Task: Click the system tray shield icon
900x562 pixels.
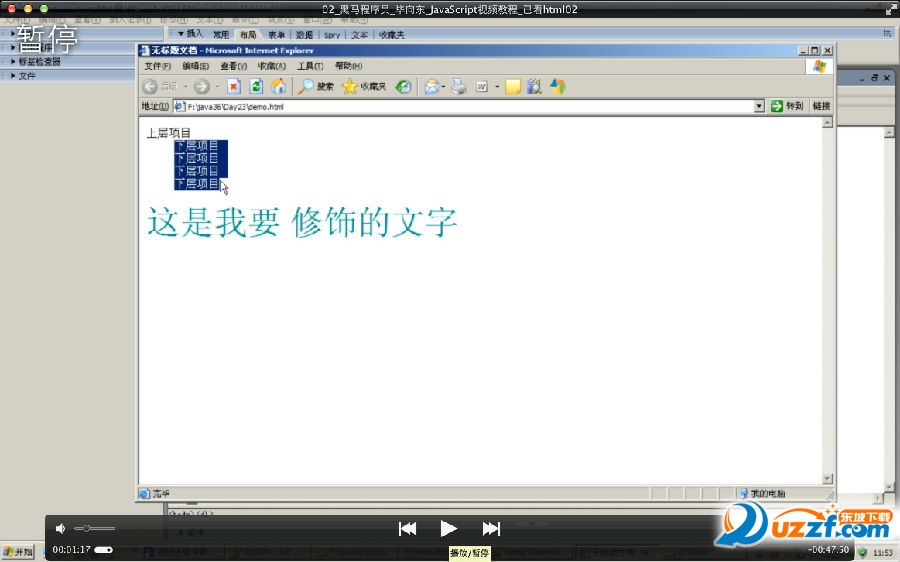Action: click(862, 553)
